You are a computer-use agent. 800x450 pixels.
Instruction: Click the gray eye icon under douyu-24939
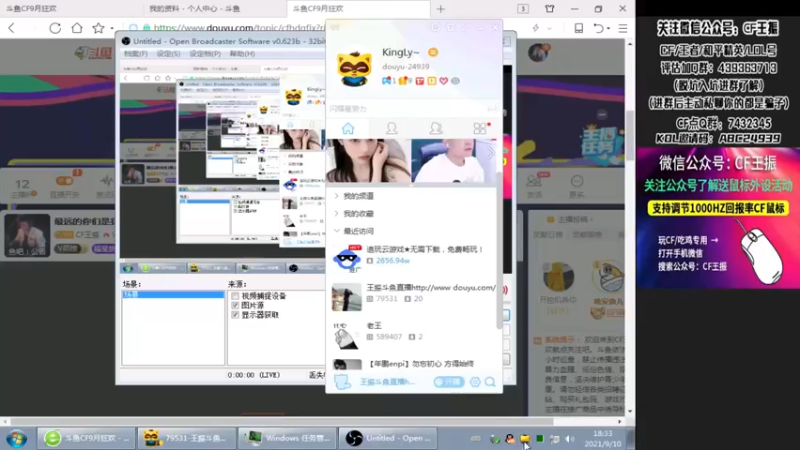point(455,81)
